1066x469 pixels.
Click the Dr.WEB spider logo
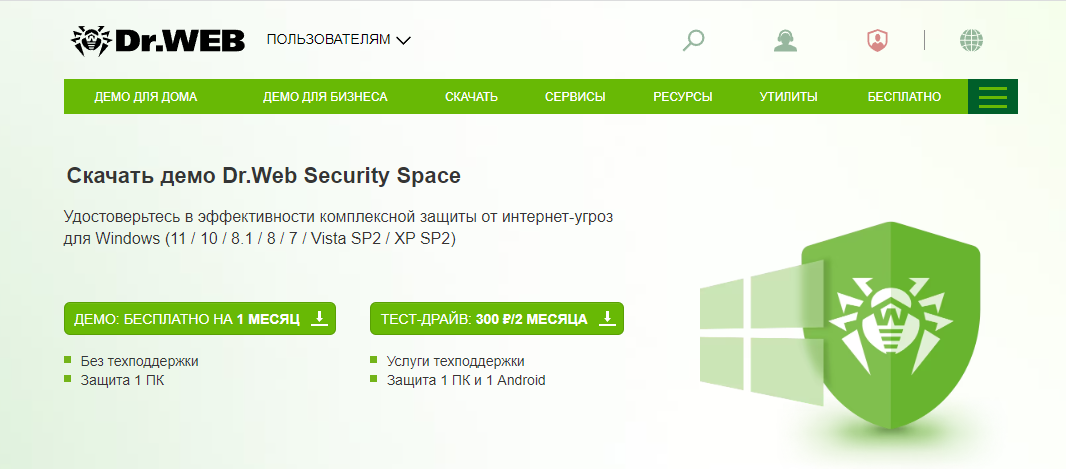tap(159, 40)
